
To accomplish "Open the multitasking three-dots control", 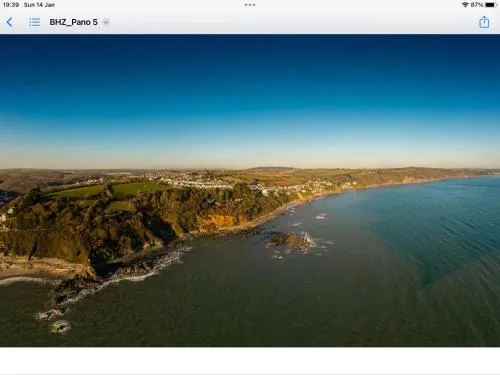I will [x=250, y=5].
